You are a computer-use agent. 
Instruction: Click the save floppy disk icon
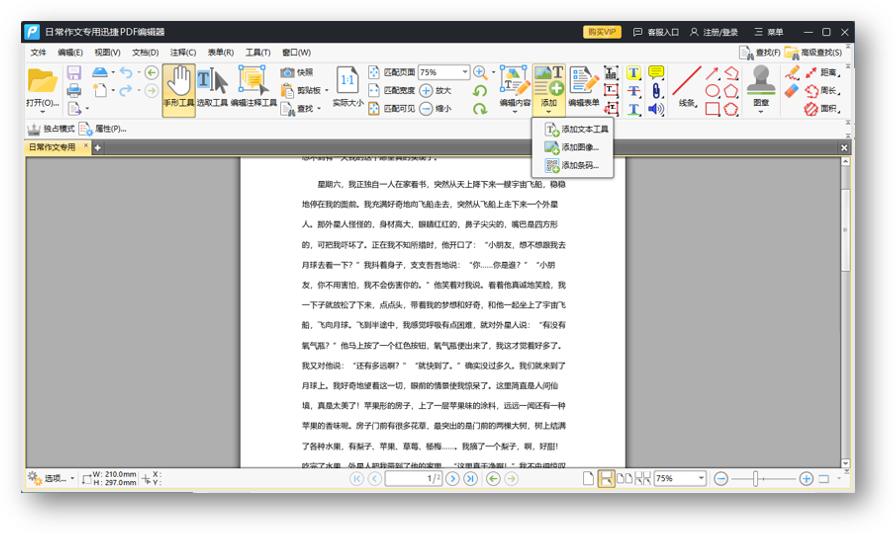coord(74,73)
